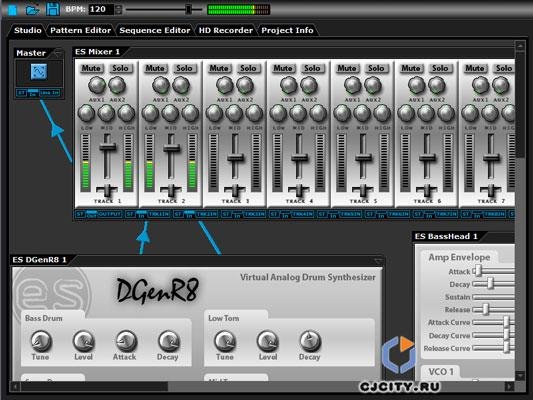Click the blue Master module icon
533x400 pixels.
[39, 71]
